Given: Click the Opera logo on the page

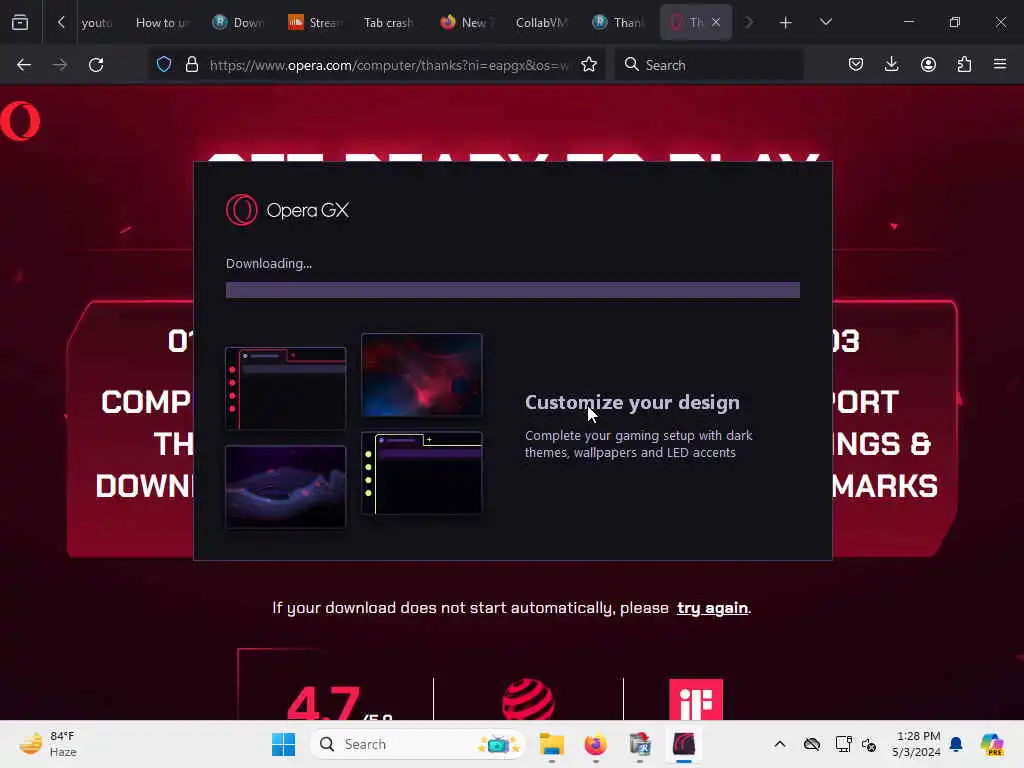Looking at the screenshot, I should click(20, 121).
